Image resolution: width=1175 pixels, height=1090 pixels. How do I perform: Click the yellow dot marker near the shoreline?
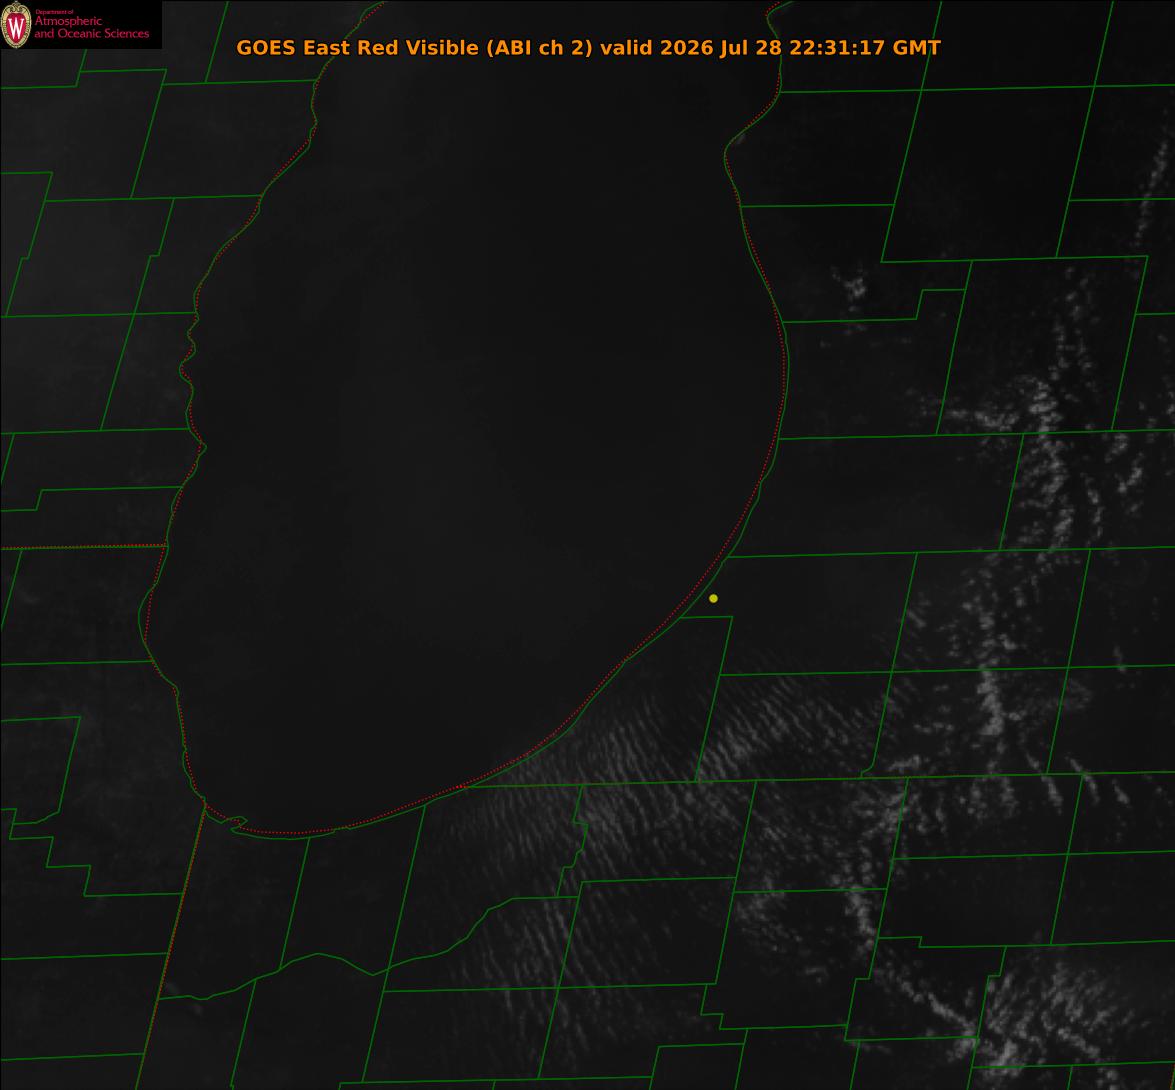click(713, 599)
